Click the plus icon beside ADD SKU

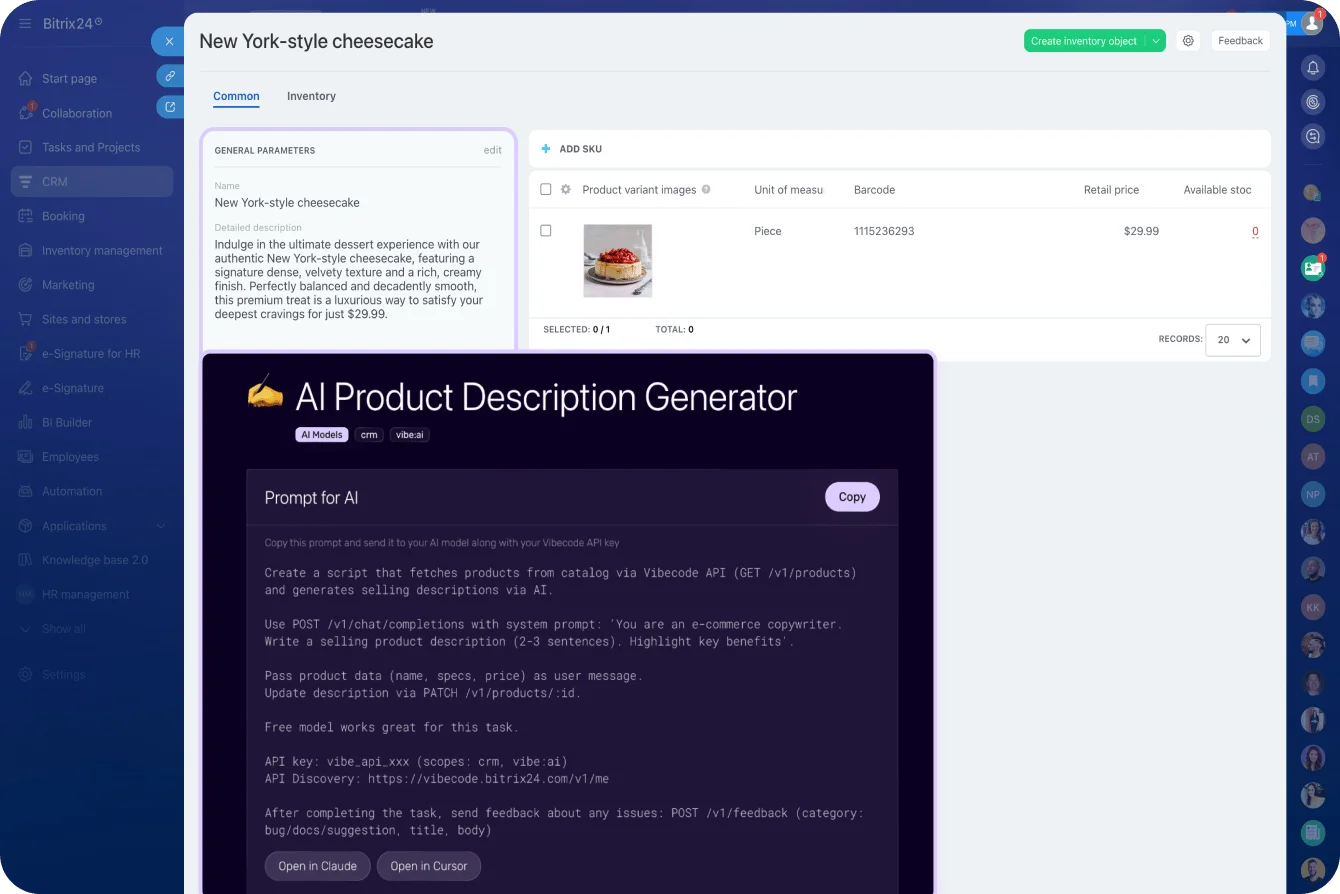pyautogui.click(x=546, y=149)
